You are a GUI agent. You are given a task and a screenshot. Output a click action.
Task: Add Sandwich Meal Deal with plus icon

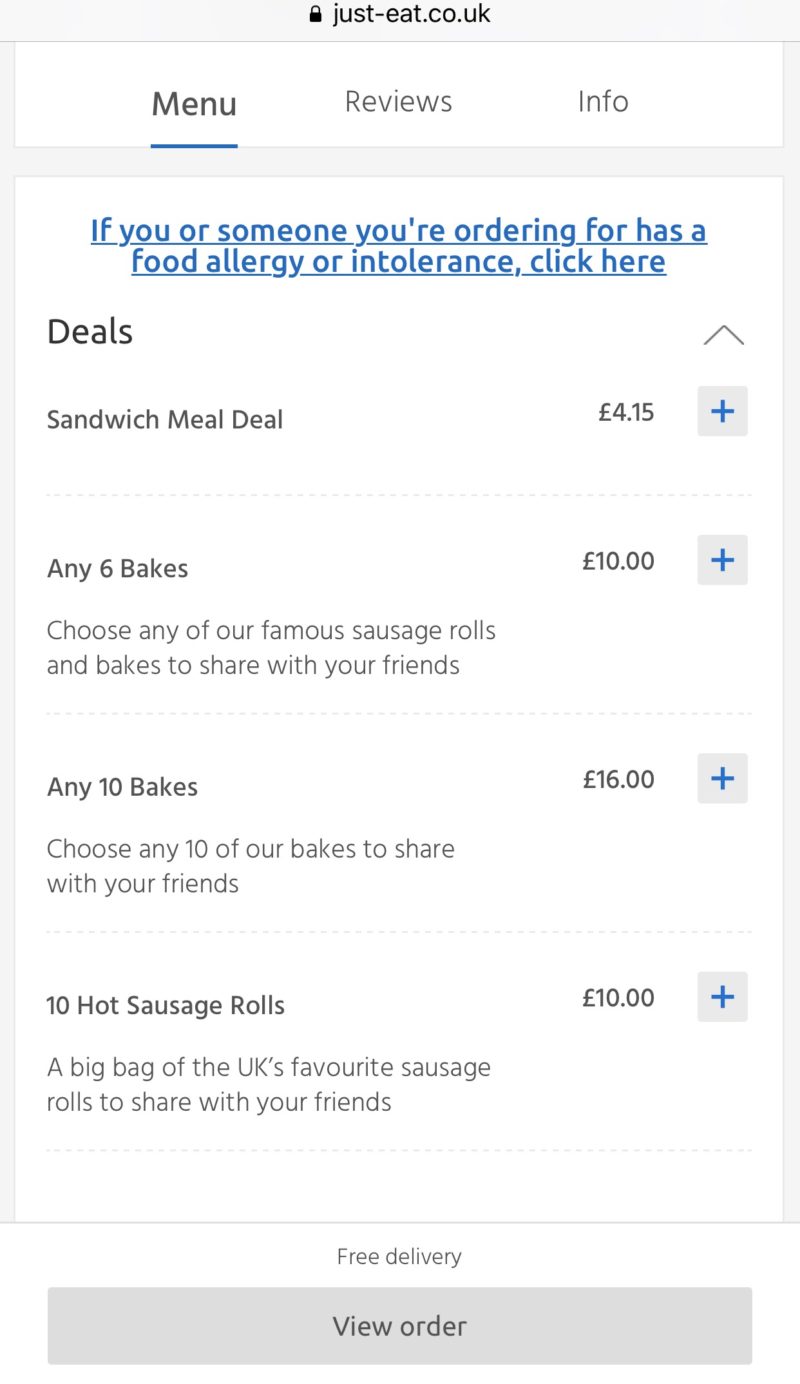coord(722,411)
